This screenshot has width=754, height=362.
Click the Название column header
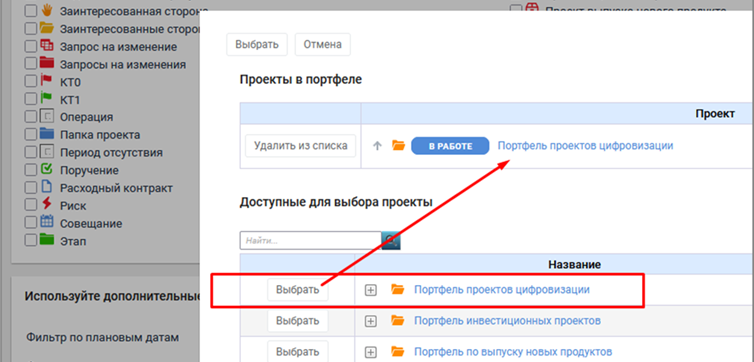(x=574, y=264)
